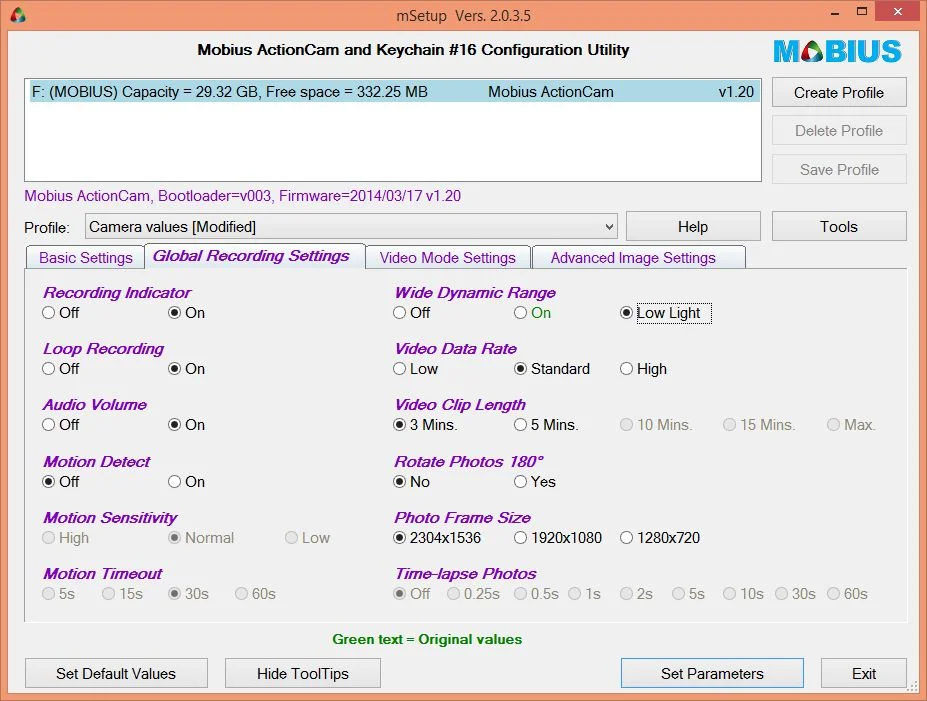Select 2s Time-lapse Photos interval
927x701 pixels.
click(637, 594)
